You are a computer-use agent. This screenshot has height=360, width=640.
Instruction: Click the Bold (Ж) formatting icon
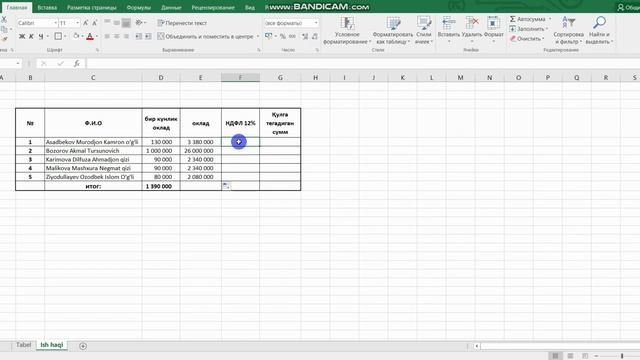22,37
